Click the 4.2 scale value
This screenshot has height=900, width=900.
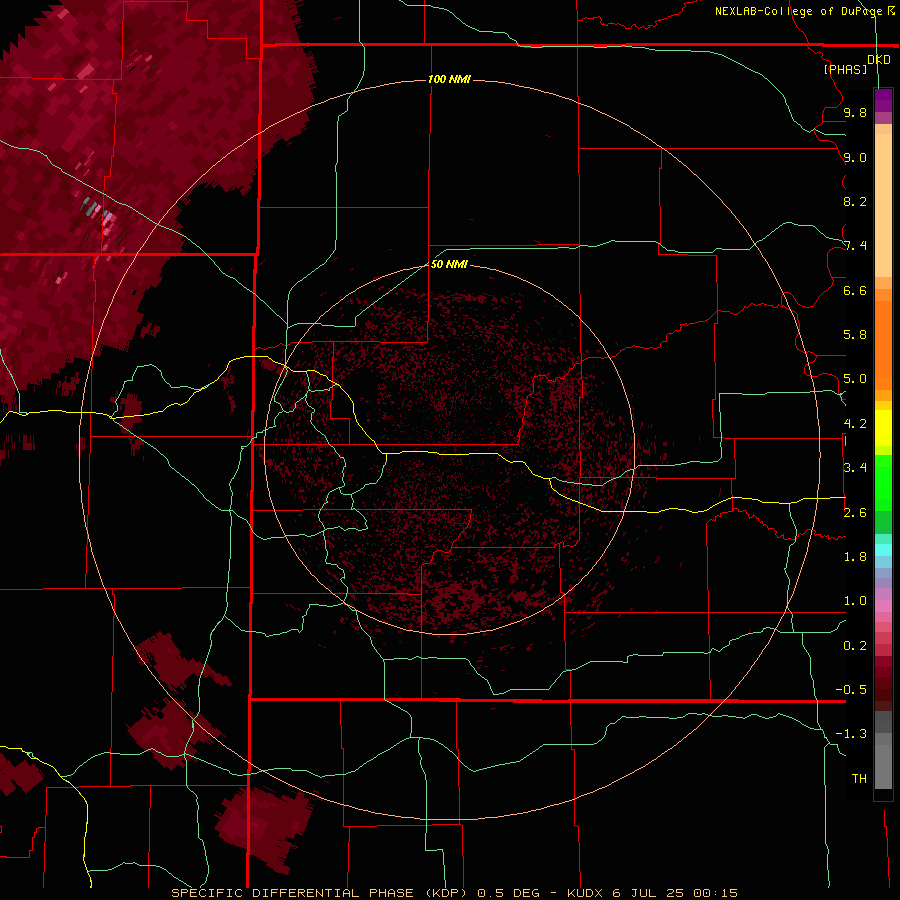855,424
